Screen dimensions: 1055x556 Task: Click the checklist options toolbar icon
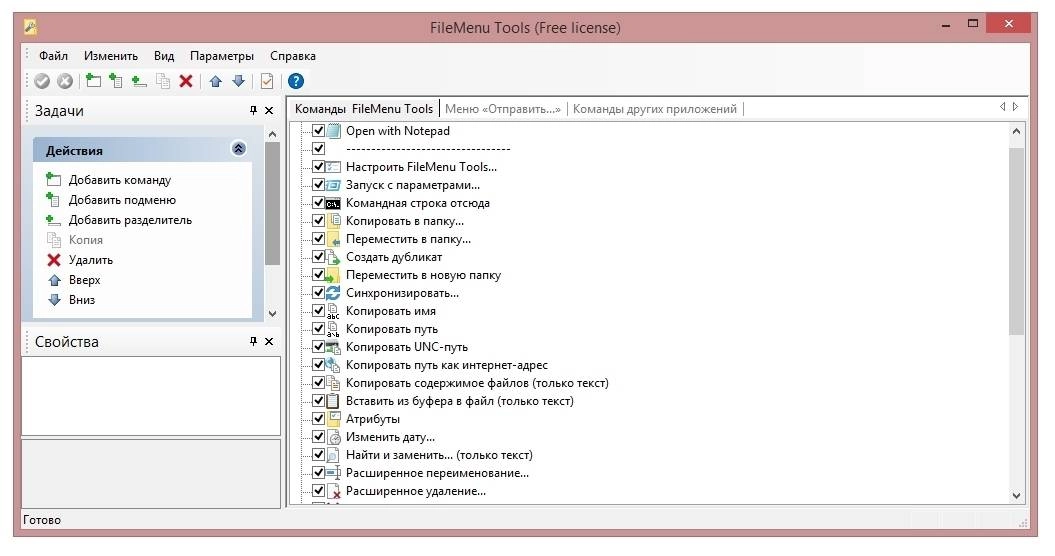click(267, 81)
